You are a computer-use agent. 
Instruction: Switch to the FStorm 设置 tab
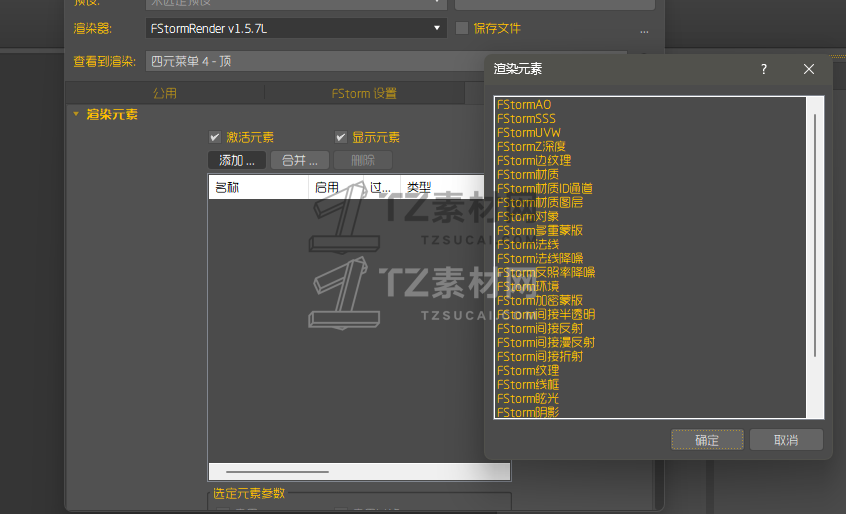[364, 93]
